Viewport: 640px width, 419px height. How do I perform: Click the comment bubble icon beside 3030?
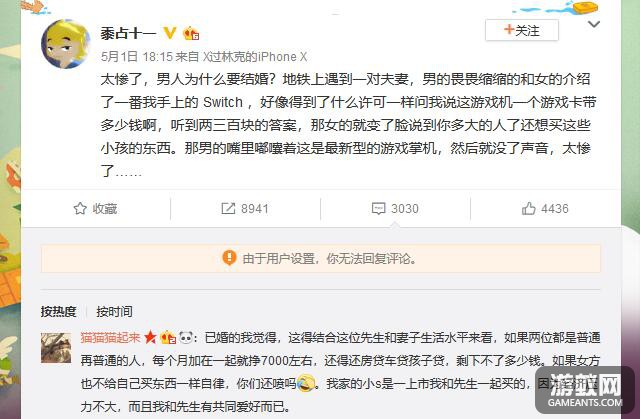(x=378, y=208)
